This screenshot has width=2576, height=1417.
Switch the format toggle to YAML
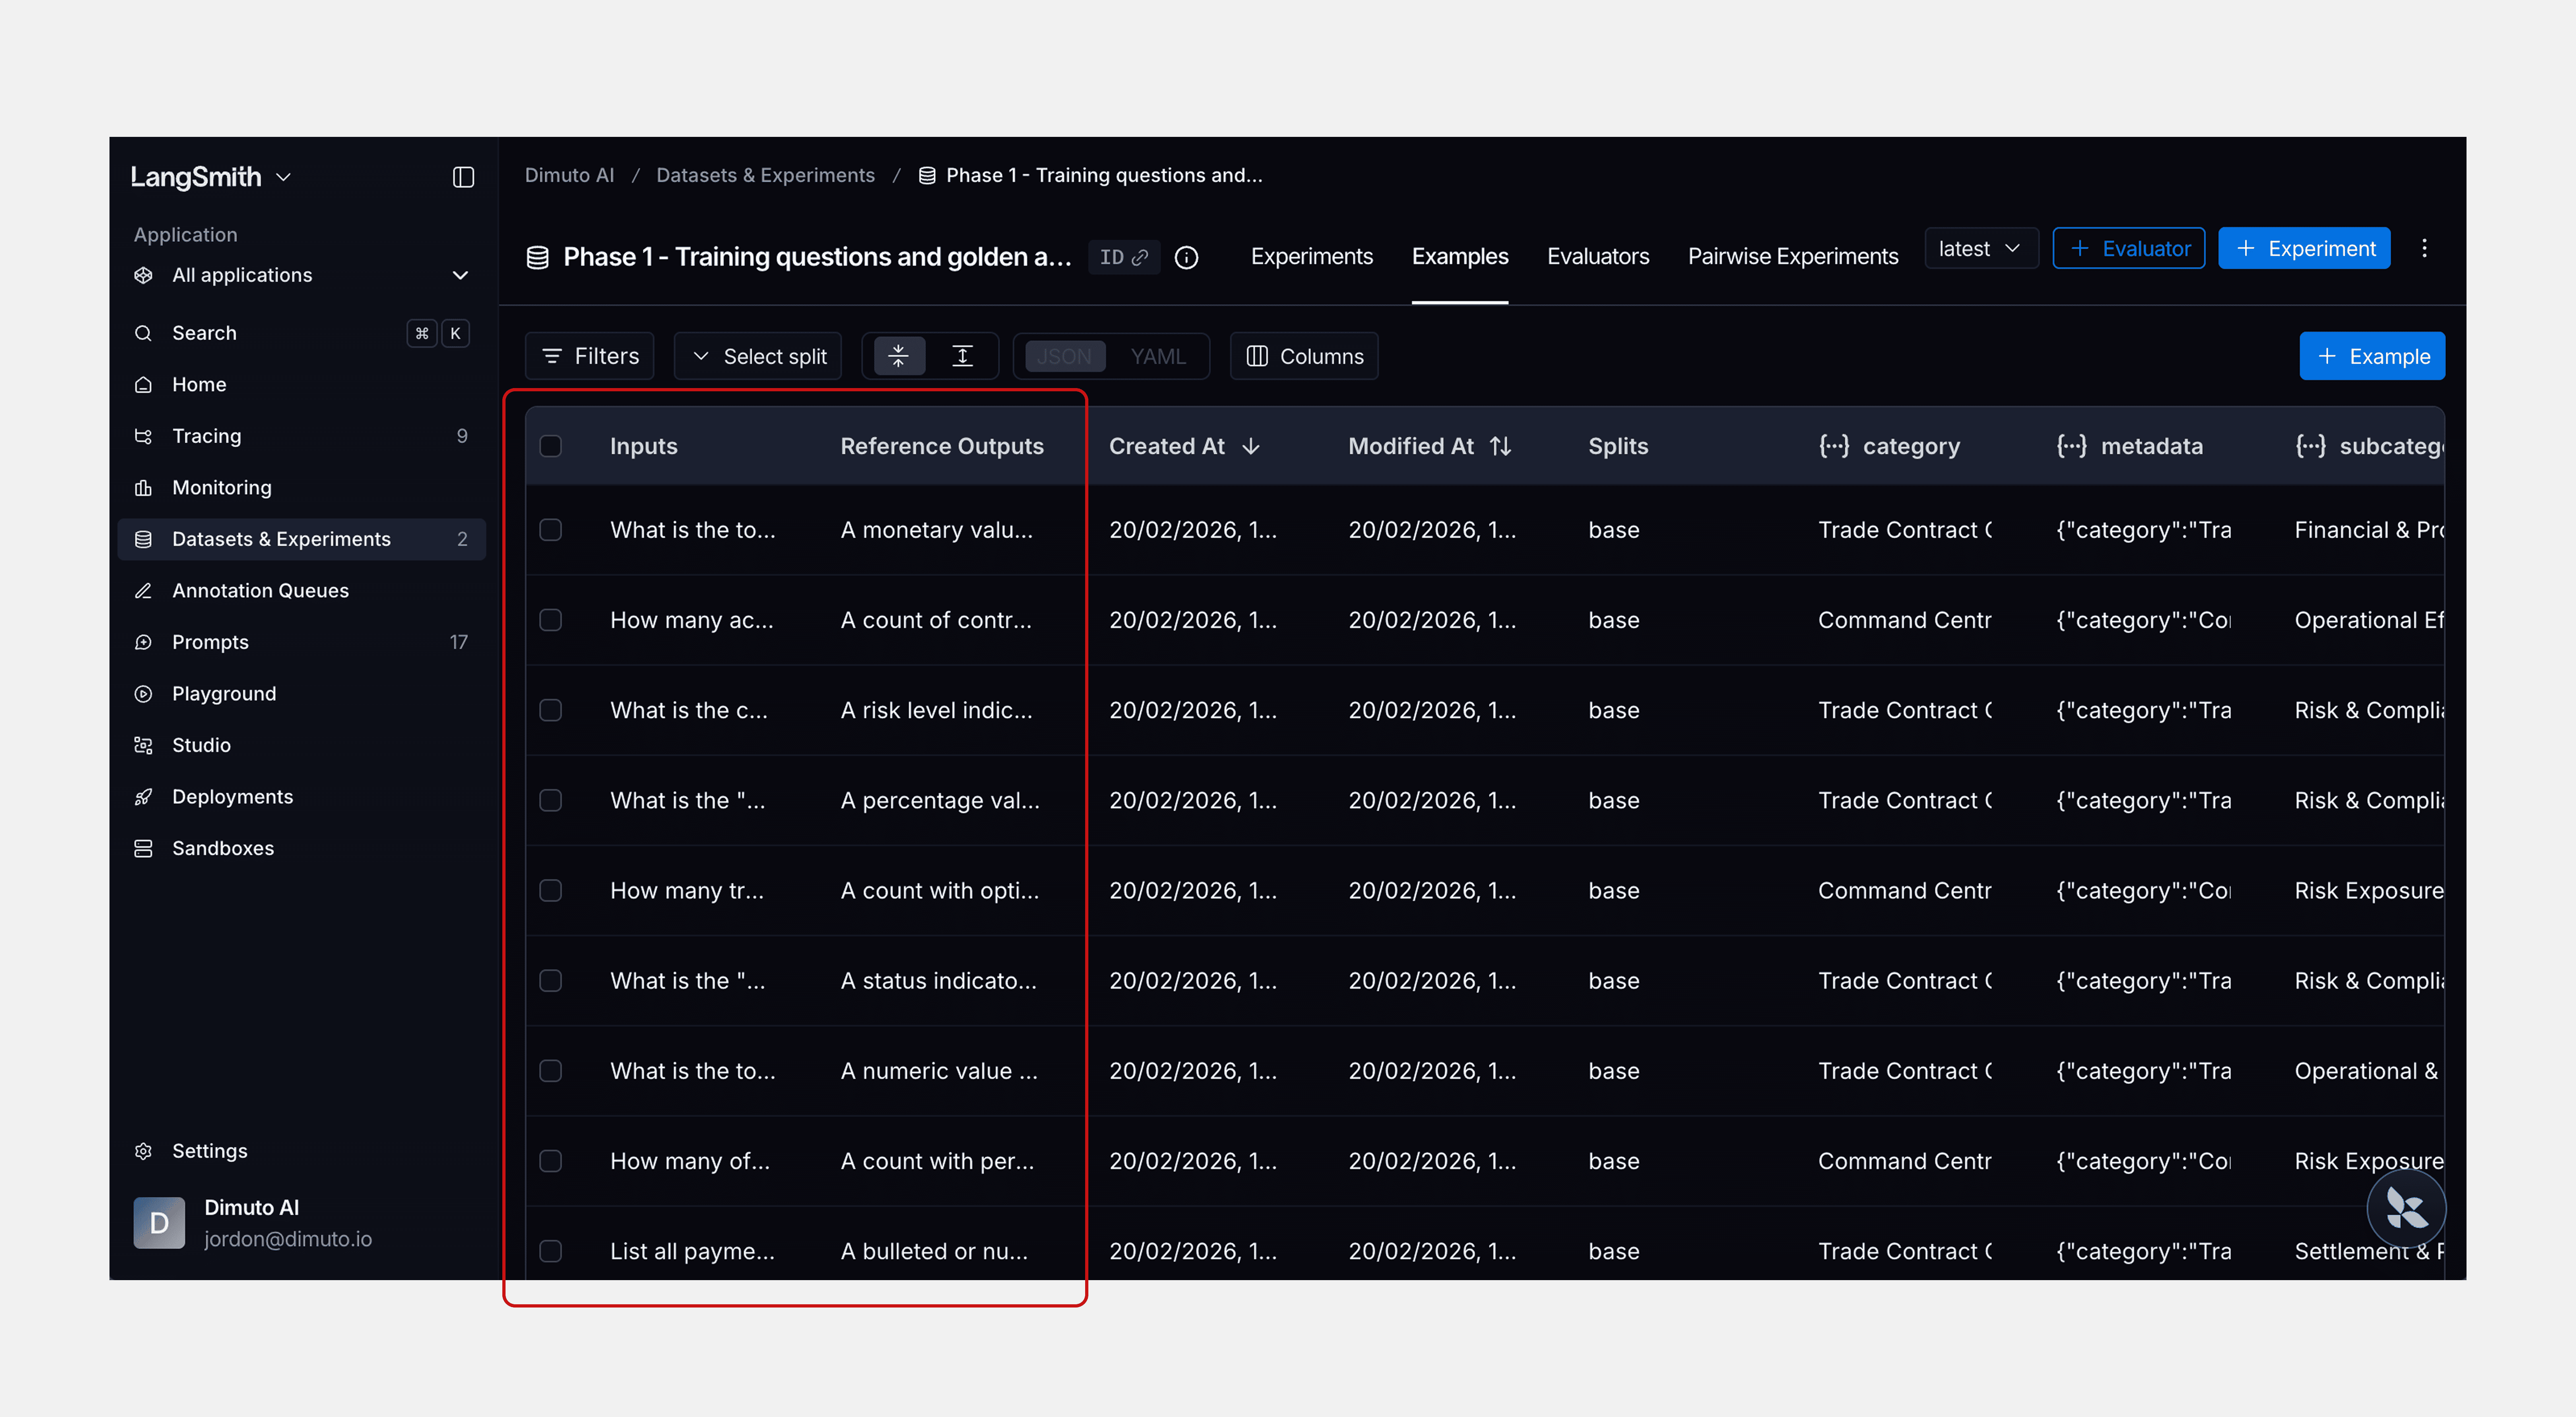[1158, 356]
